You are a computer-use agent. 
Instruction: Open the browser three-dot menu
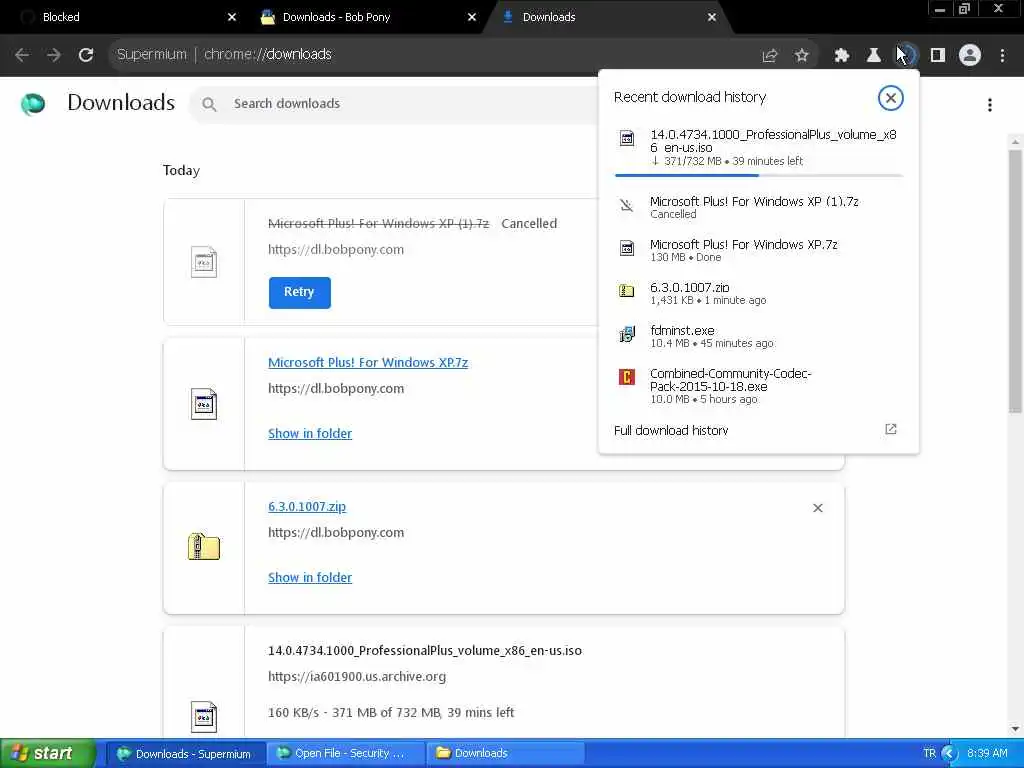[1002, 56]
